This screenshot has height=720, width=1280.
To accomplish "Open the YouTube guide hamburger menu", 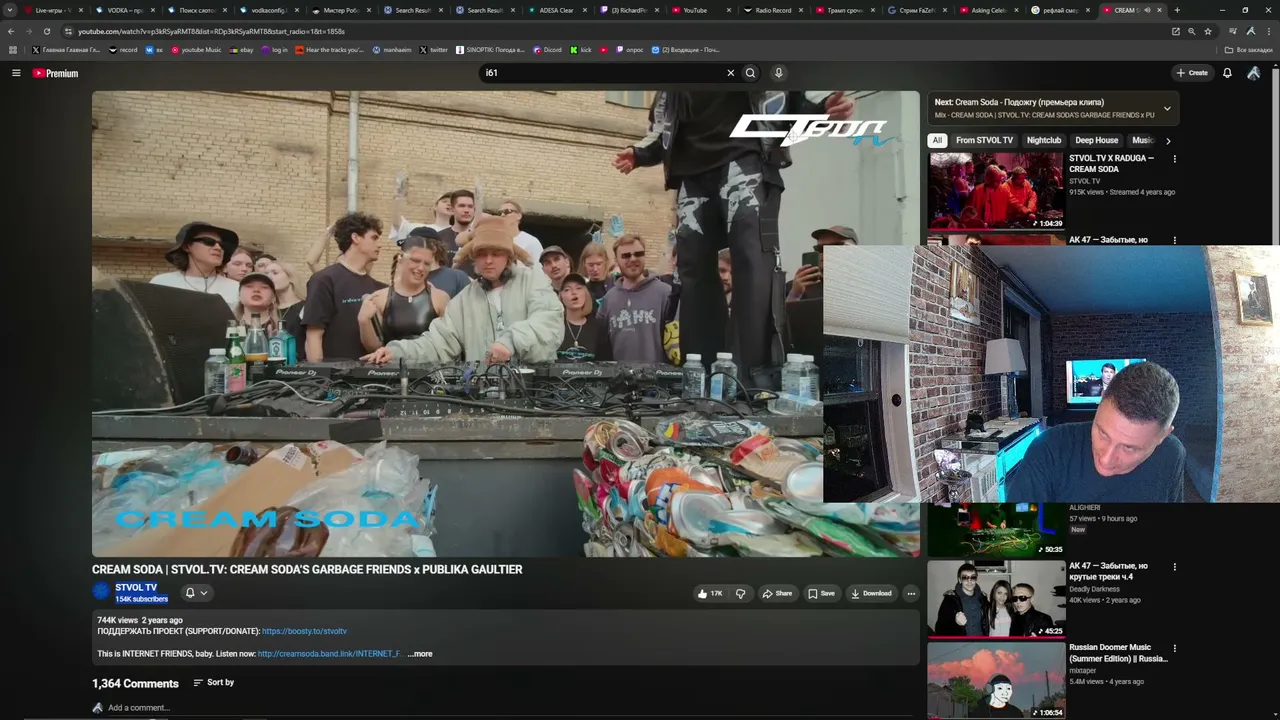I will click(x=16, y=73).
